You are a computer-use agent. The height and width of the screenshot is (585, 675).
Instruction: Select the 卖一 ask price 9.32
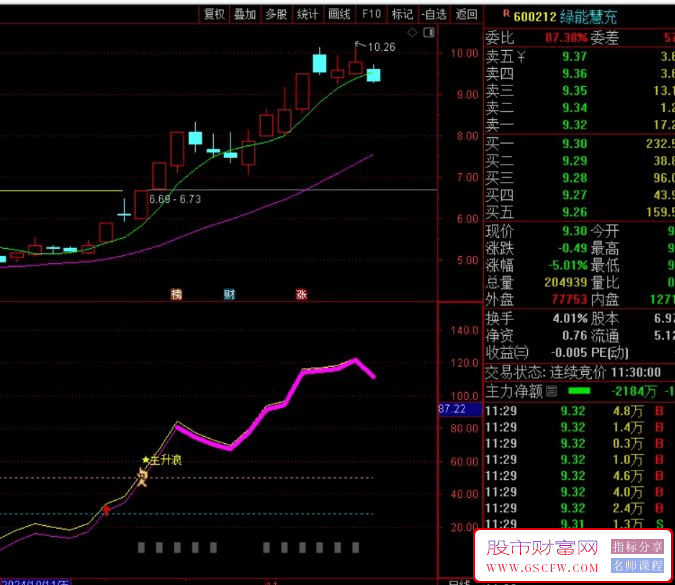coord(575,125)
